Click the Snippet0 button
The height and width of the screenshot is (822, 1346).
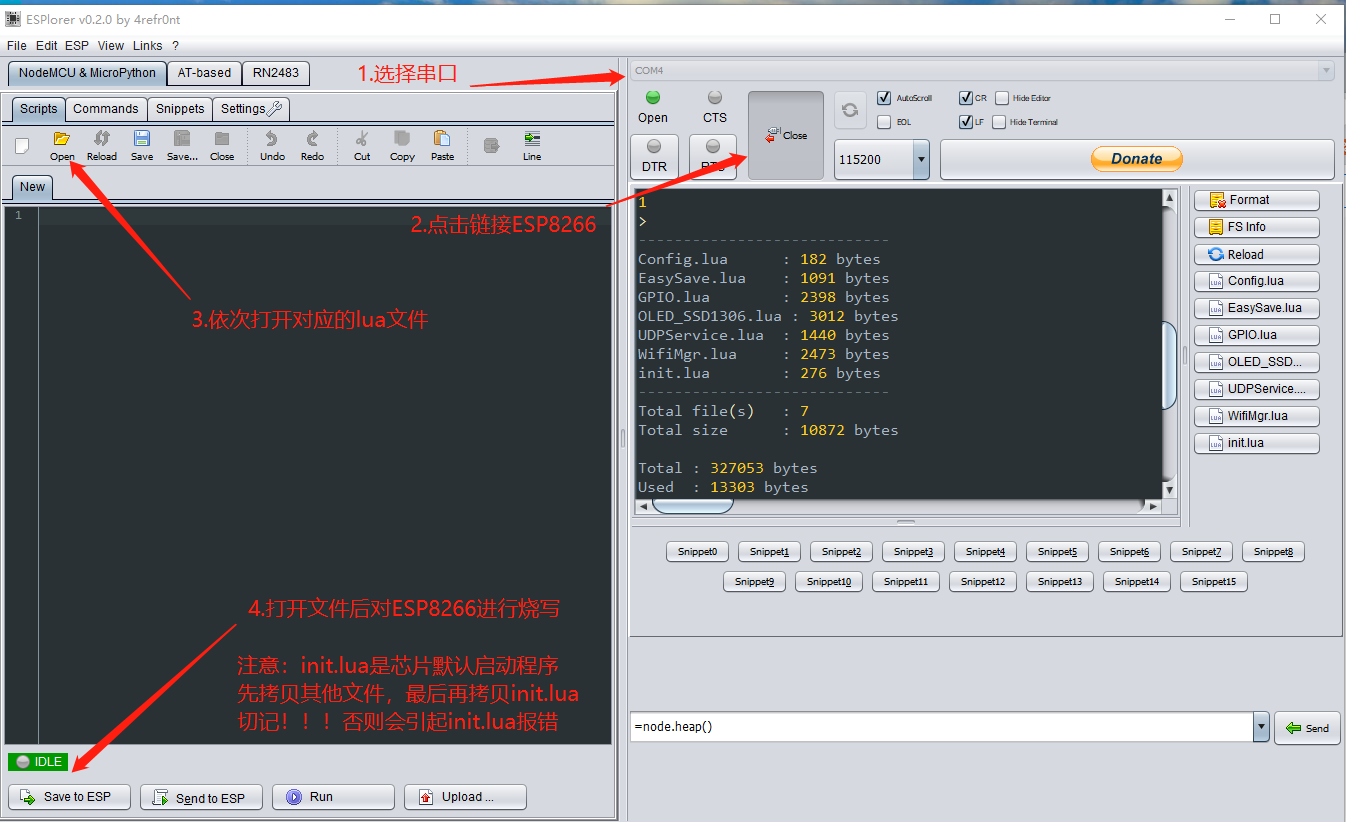tap(698, 552)
